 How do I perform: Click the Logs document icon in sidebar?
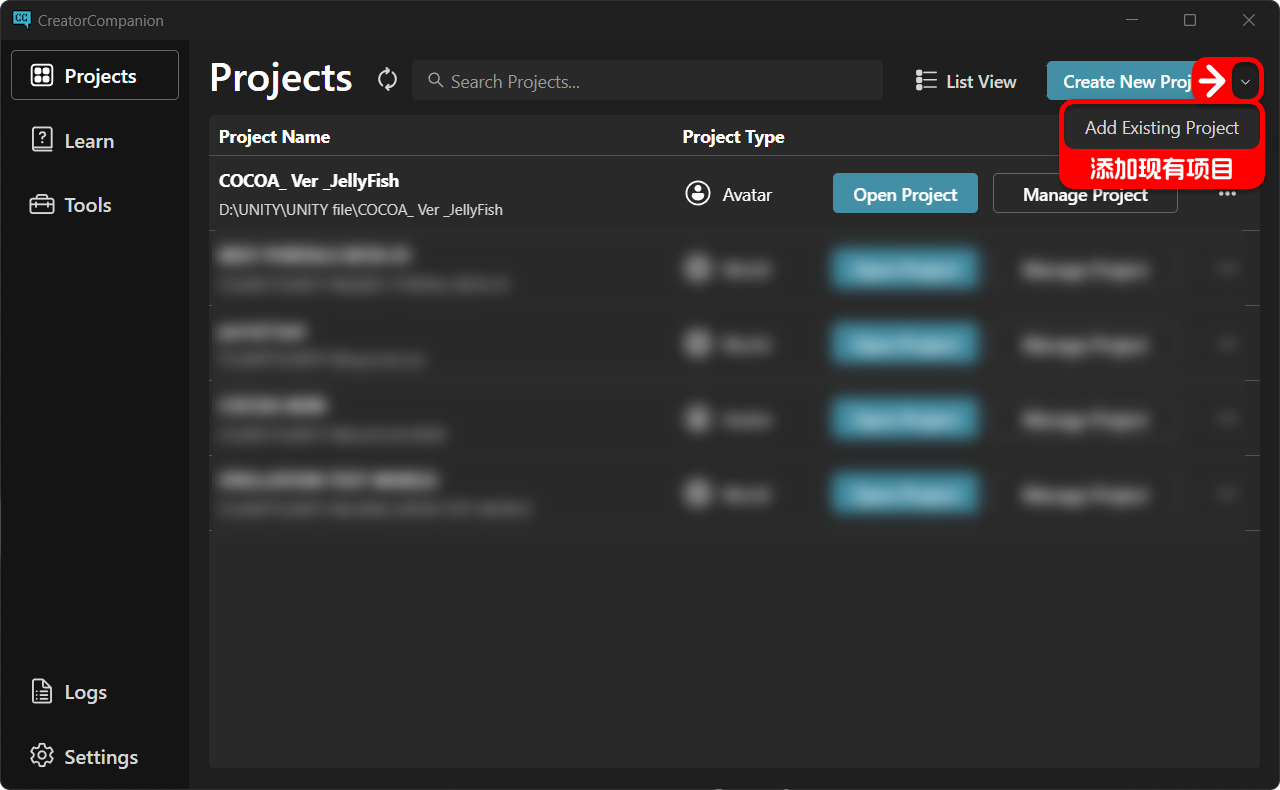tap(42, 692)
